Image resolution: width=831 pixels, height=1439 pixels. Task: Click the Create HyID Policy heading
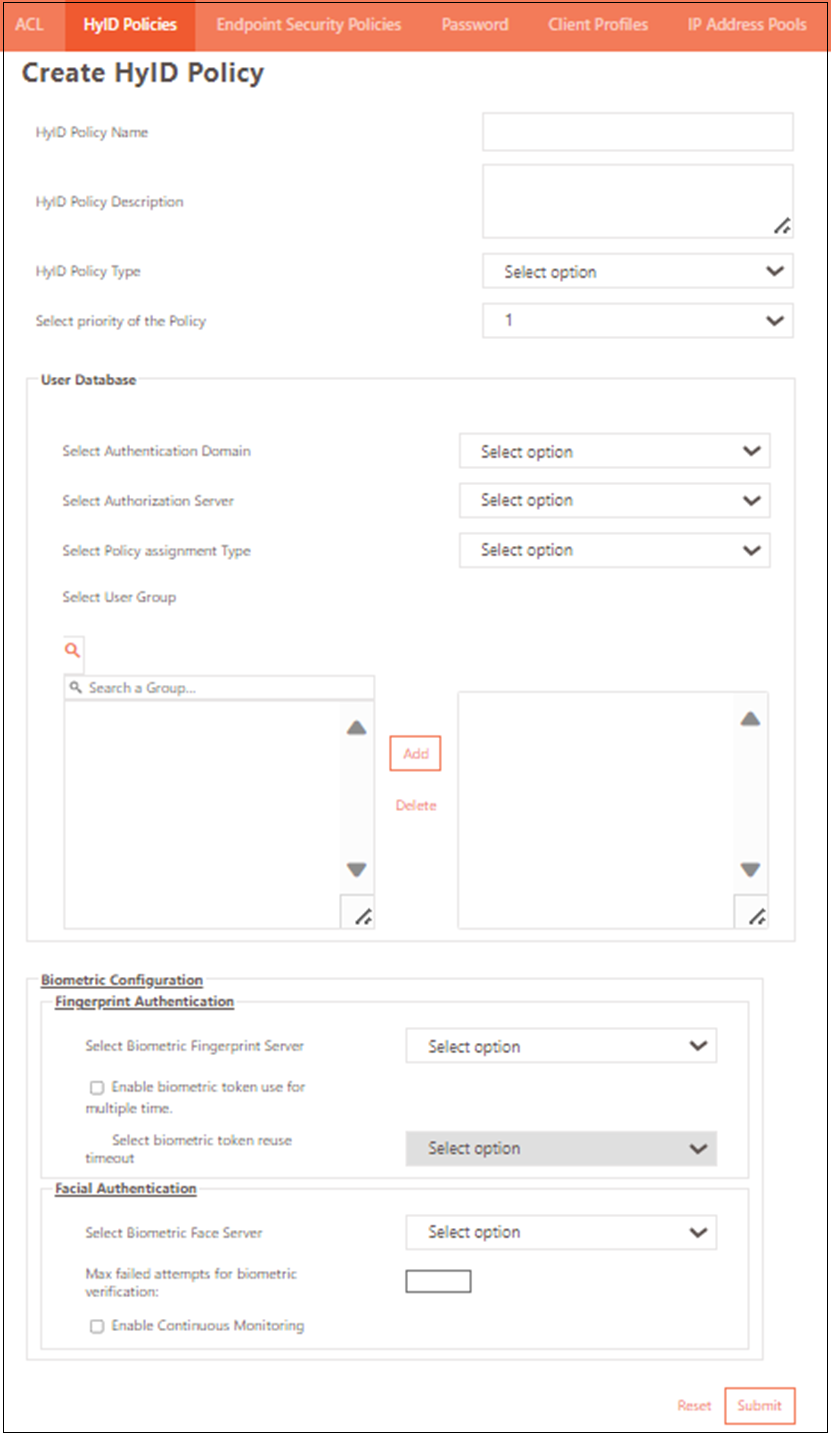pyautogui.click(x=143, y=73)
